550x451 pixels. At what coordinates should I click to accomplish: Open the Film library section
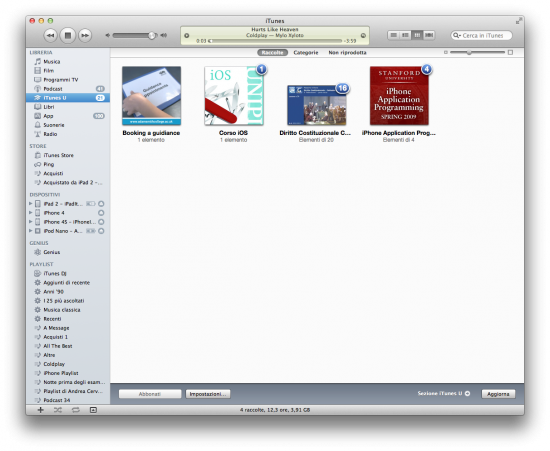pyautogui.click(x=48, y=70)
